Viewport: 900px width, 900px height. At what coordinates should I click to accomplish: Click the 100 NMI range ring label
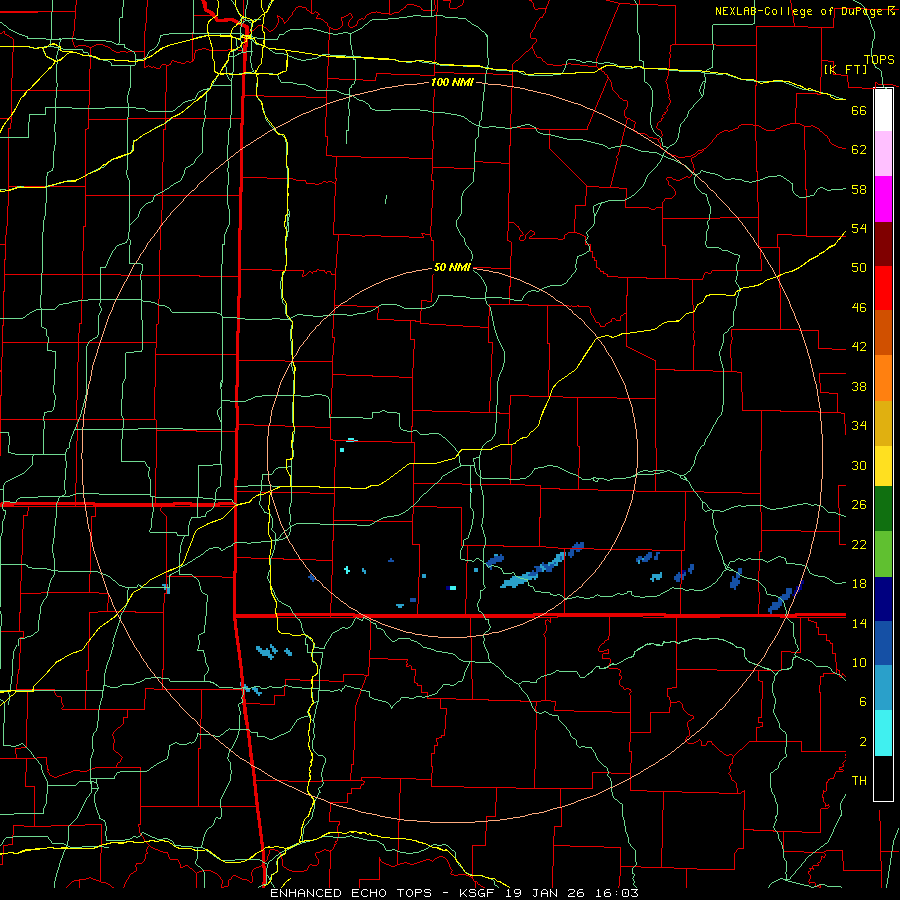click(452, 82)
